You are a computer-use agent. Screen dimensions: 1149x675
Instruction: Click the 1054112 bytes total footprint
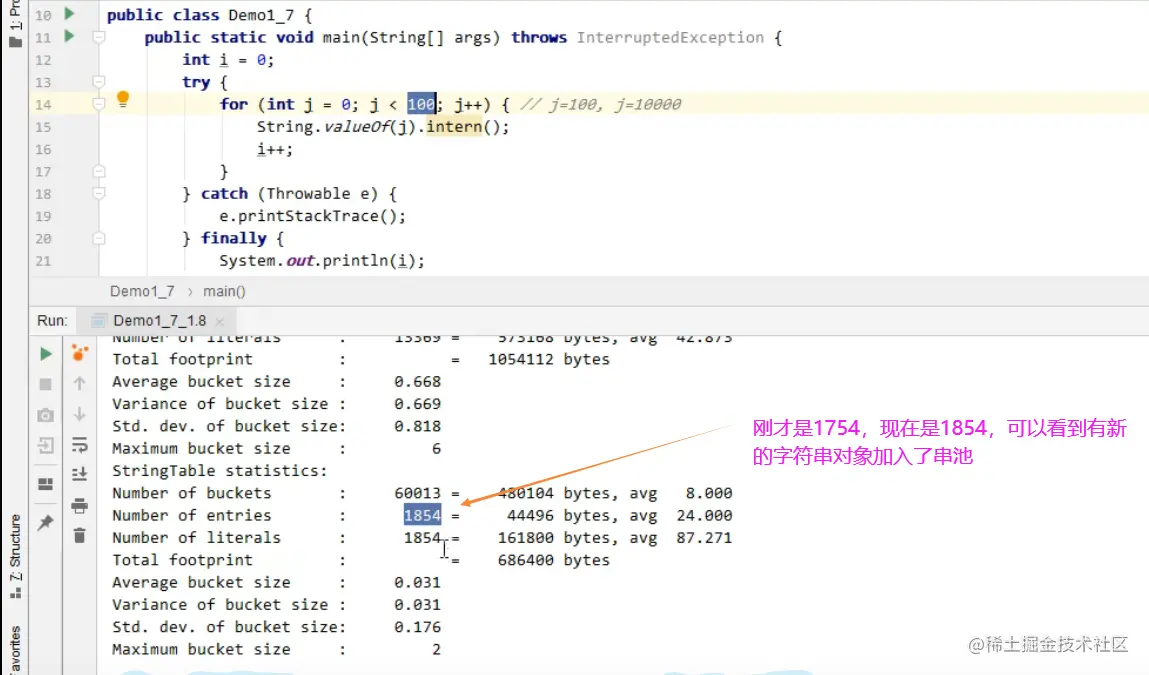click(x=549, y=359)
